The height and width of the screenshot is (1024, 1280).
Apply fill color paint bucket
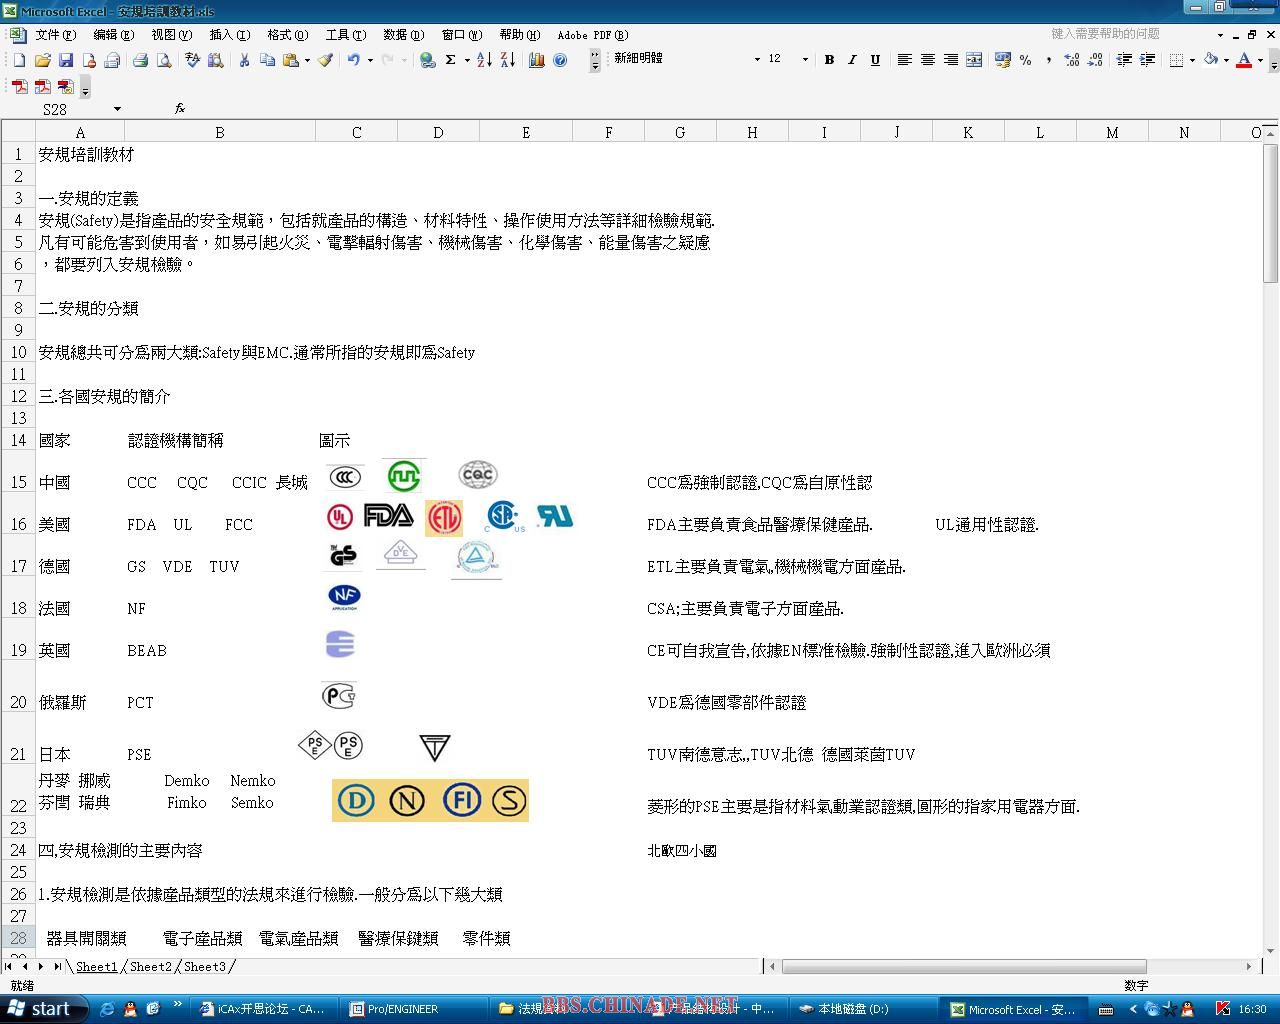tap(1210, 60)
